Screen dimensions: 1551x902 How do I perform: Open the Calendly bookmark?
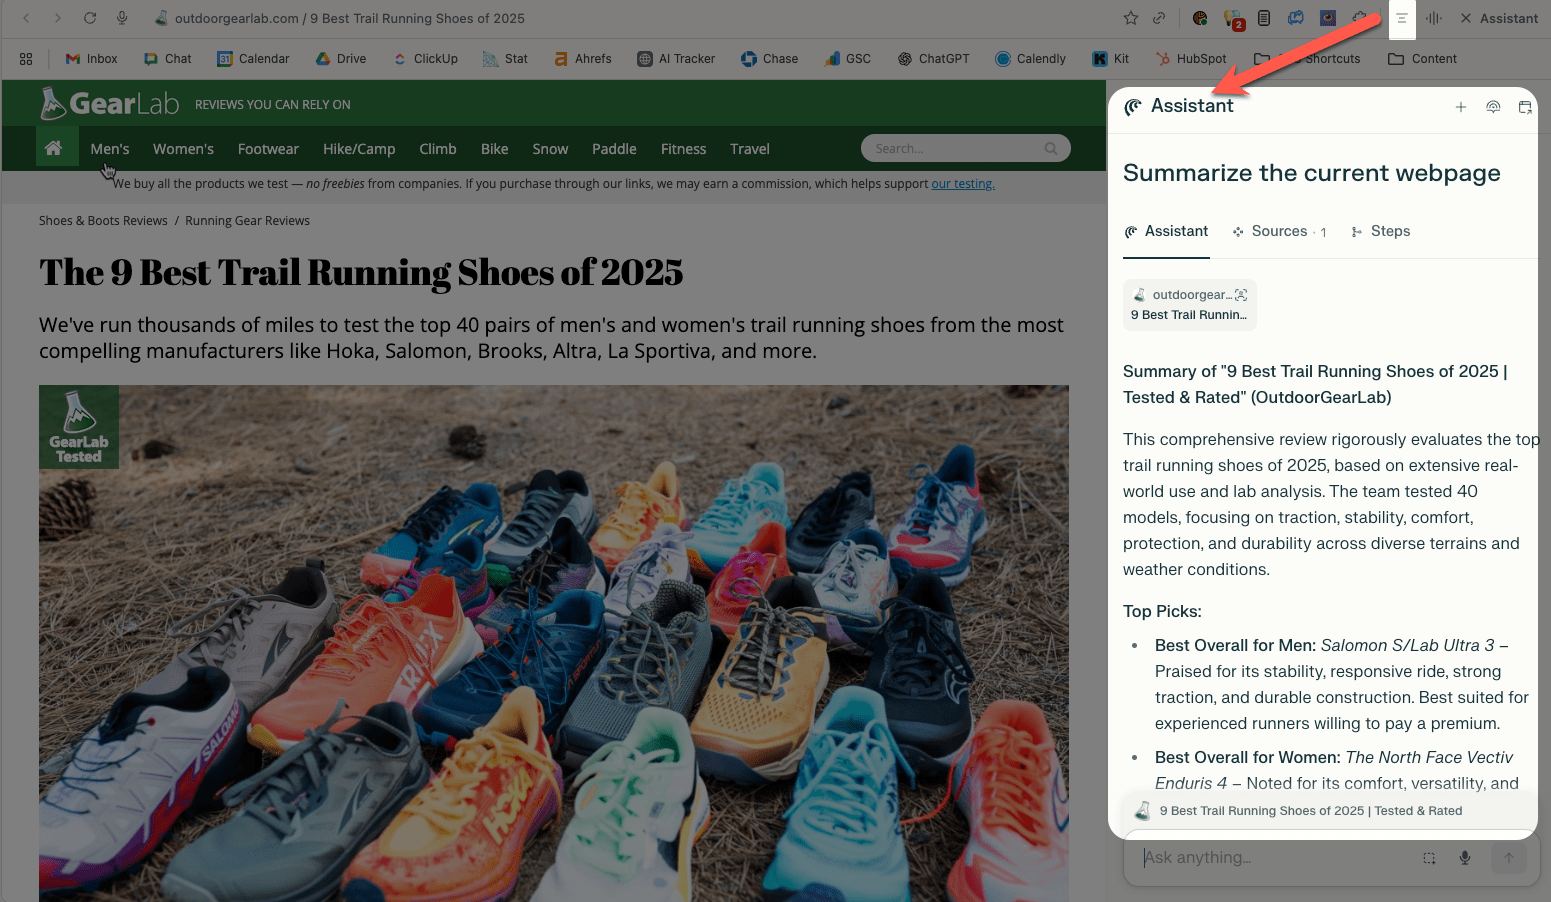pyautogui.click(x=1030, y=59)
